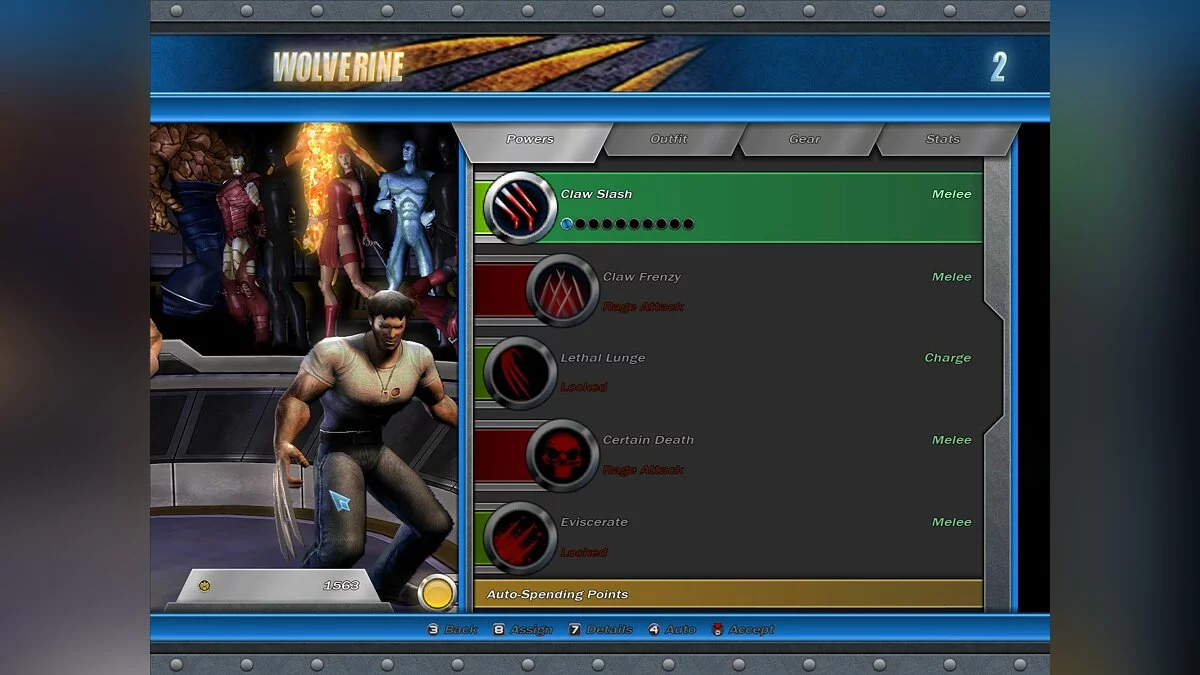Click the 1563 credits value
Viewport: 1200px width, 675px height.
click(341, 586)
